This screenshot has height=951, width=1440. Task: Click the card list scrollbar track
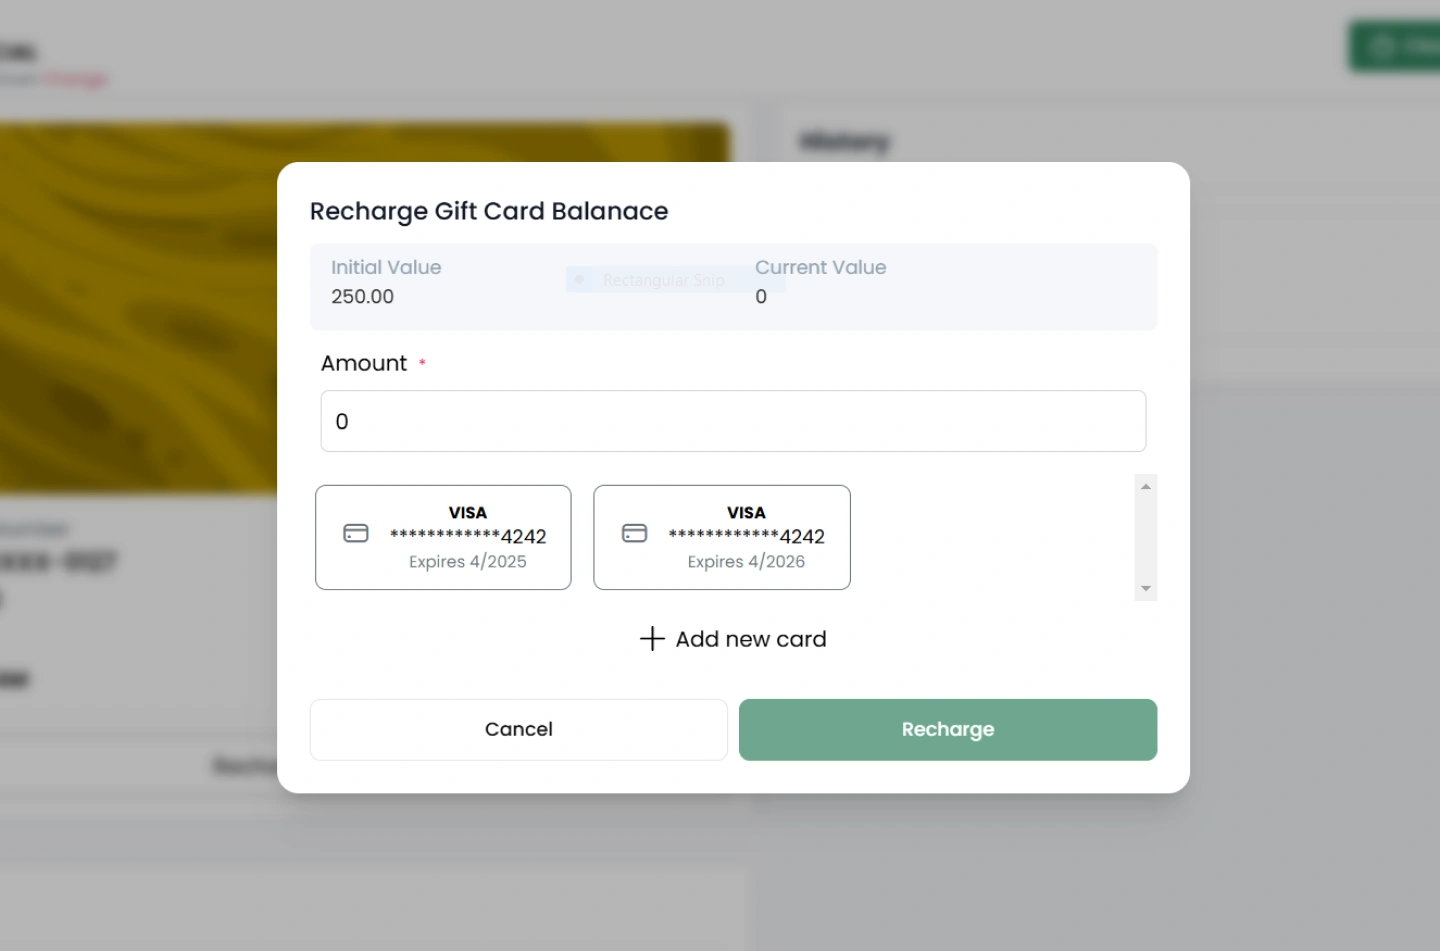[x=1146, y=538]
